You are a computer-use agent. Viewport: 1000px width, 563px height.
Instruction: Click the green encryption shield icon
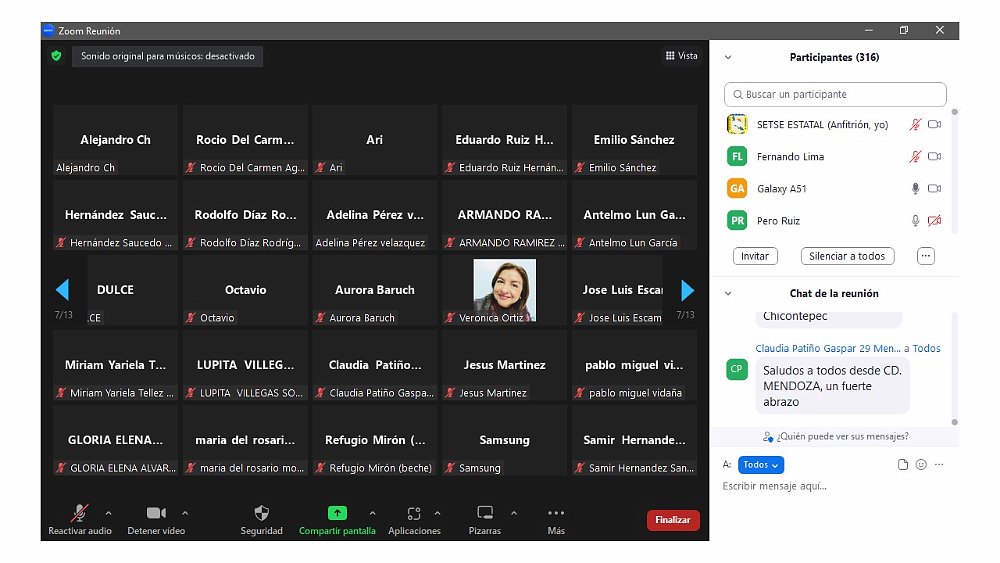57,56
